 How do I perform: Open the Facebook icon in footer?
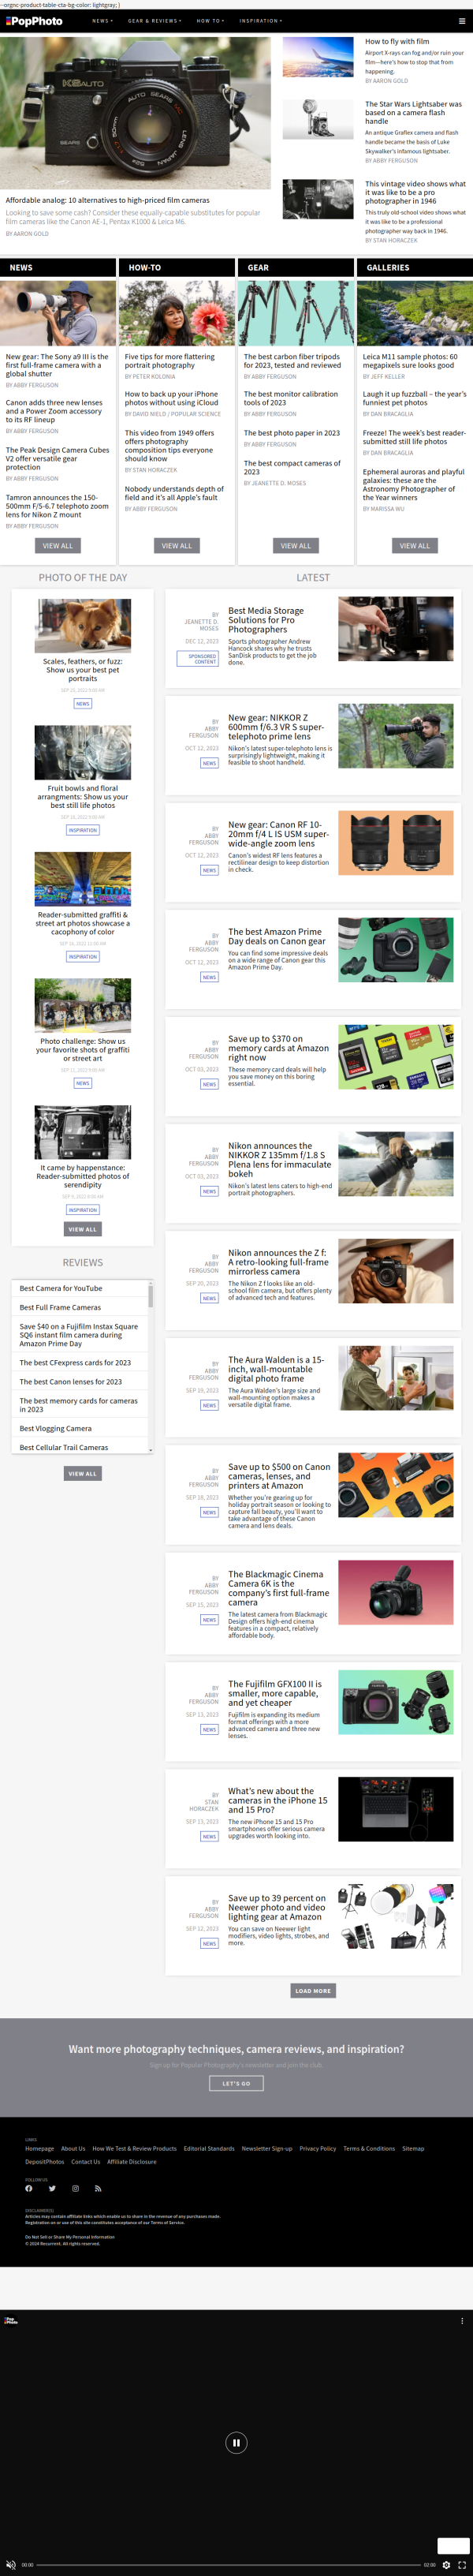(29, 2187)
